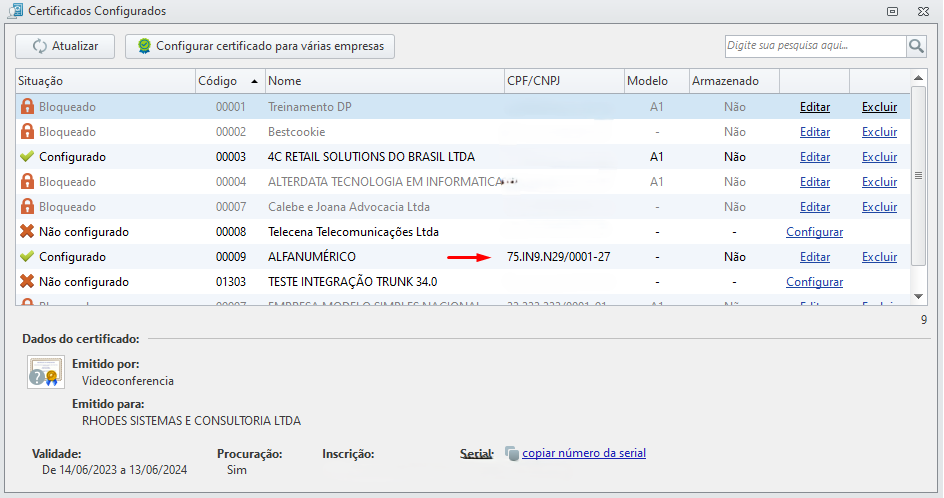
Task: Click the red X icon for Telecena row
Action: tap(27, 231)
